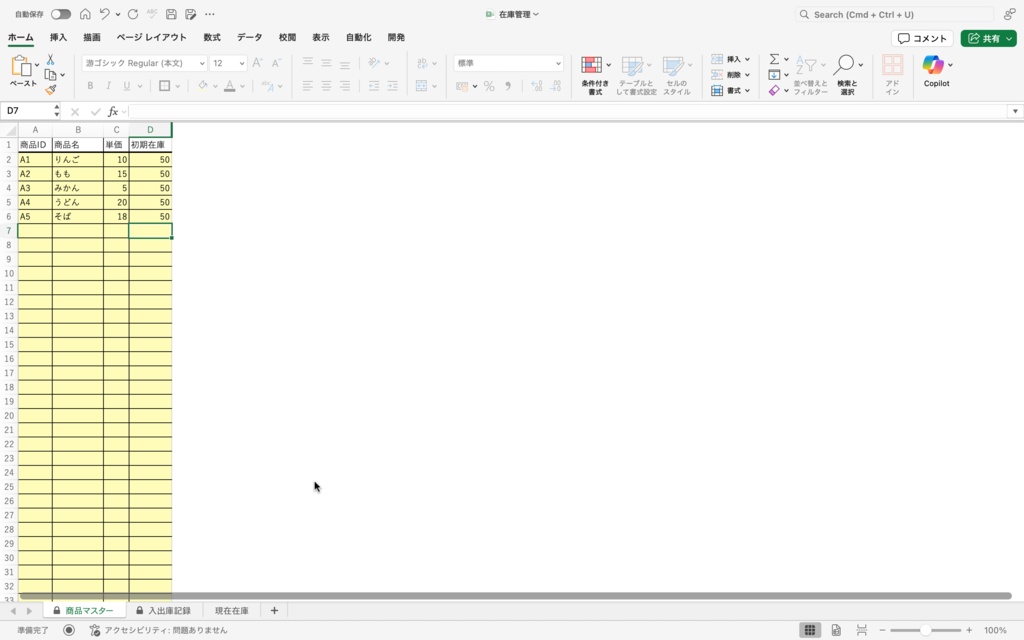Click the AutoSum sigma icon
Viewport: 1024px width, 640px height.
[x=774, y=59]
